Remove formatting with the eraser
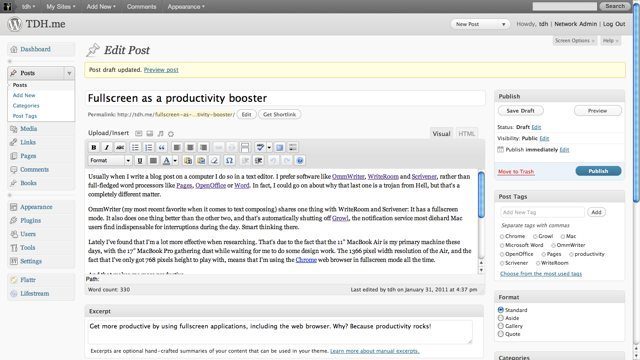This screenshot has width=640, height=360. (214, 160)
